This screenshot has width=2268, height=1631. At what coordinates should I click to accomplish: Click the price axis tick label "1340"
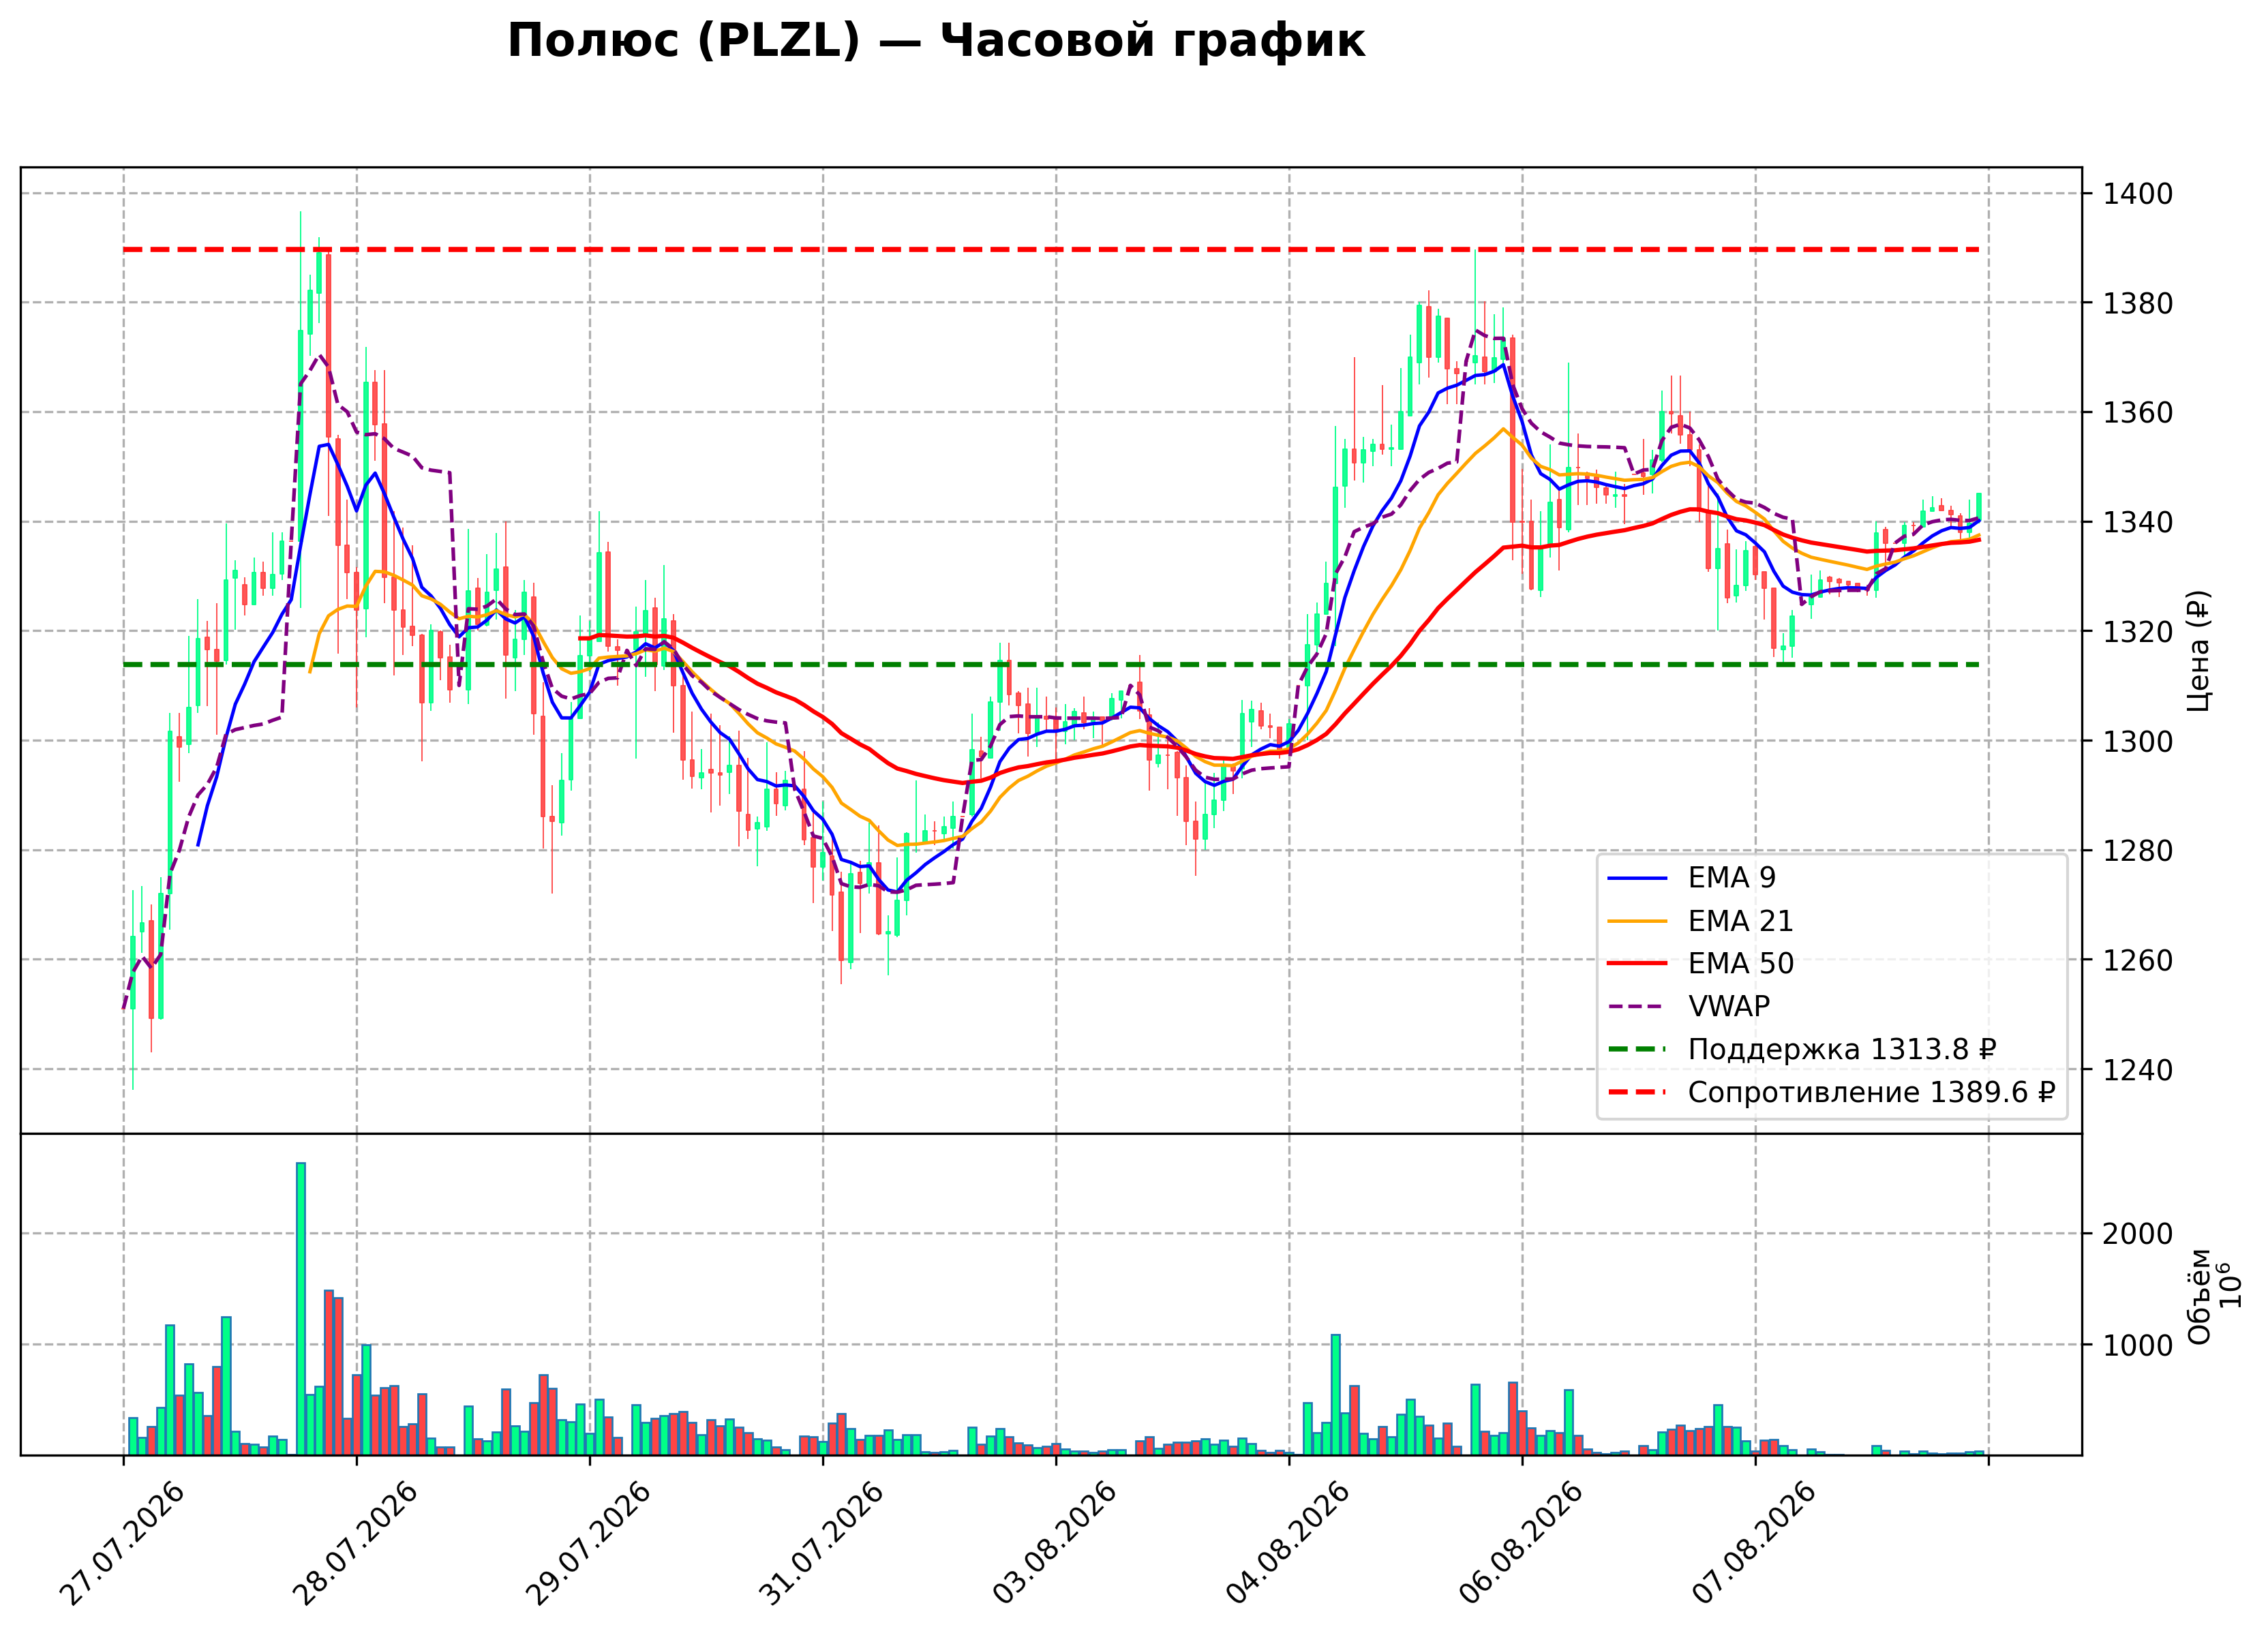tap(2138, 522)
